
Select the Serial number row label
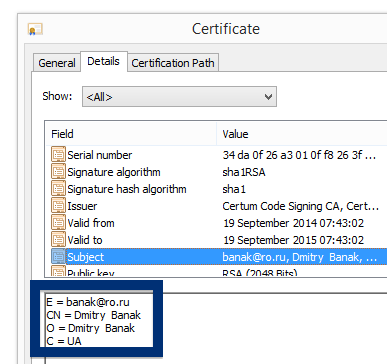(x=100, y=155)
